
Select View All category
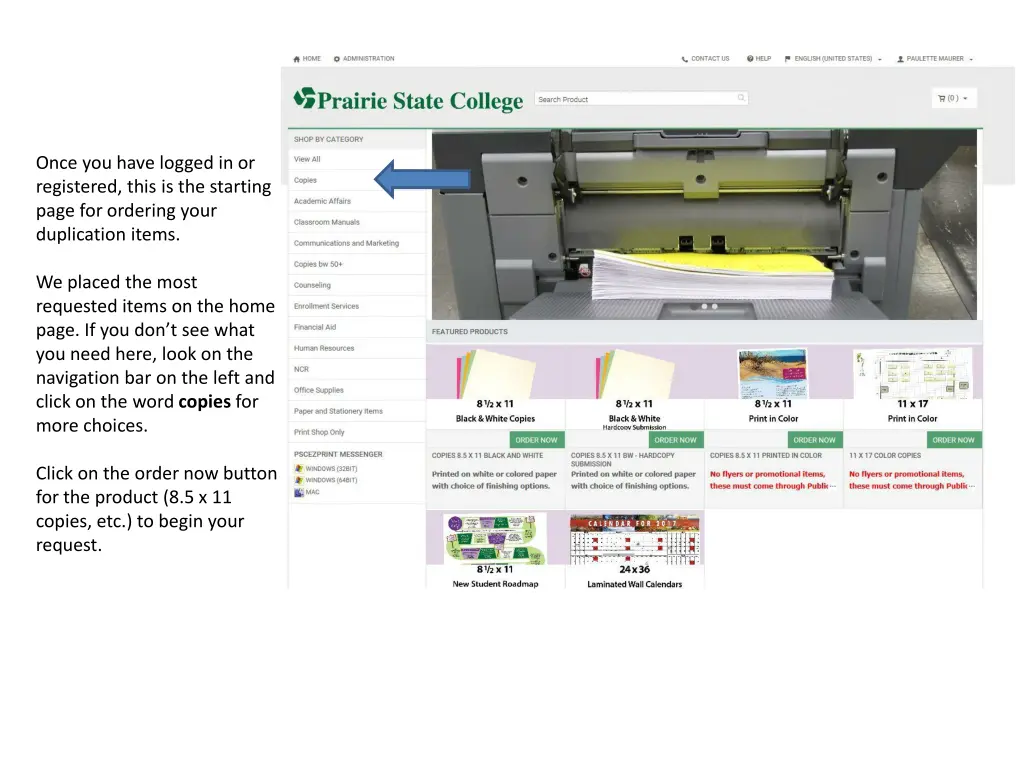point(307,159)
